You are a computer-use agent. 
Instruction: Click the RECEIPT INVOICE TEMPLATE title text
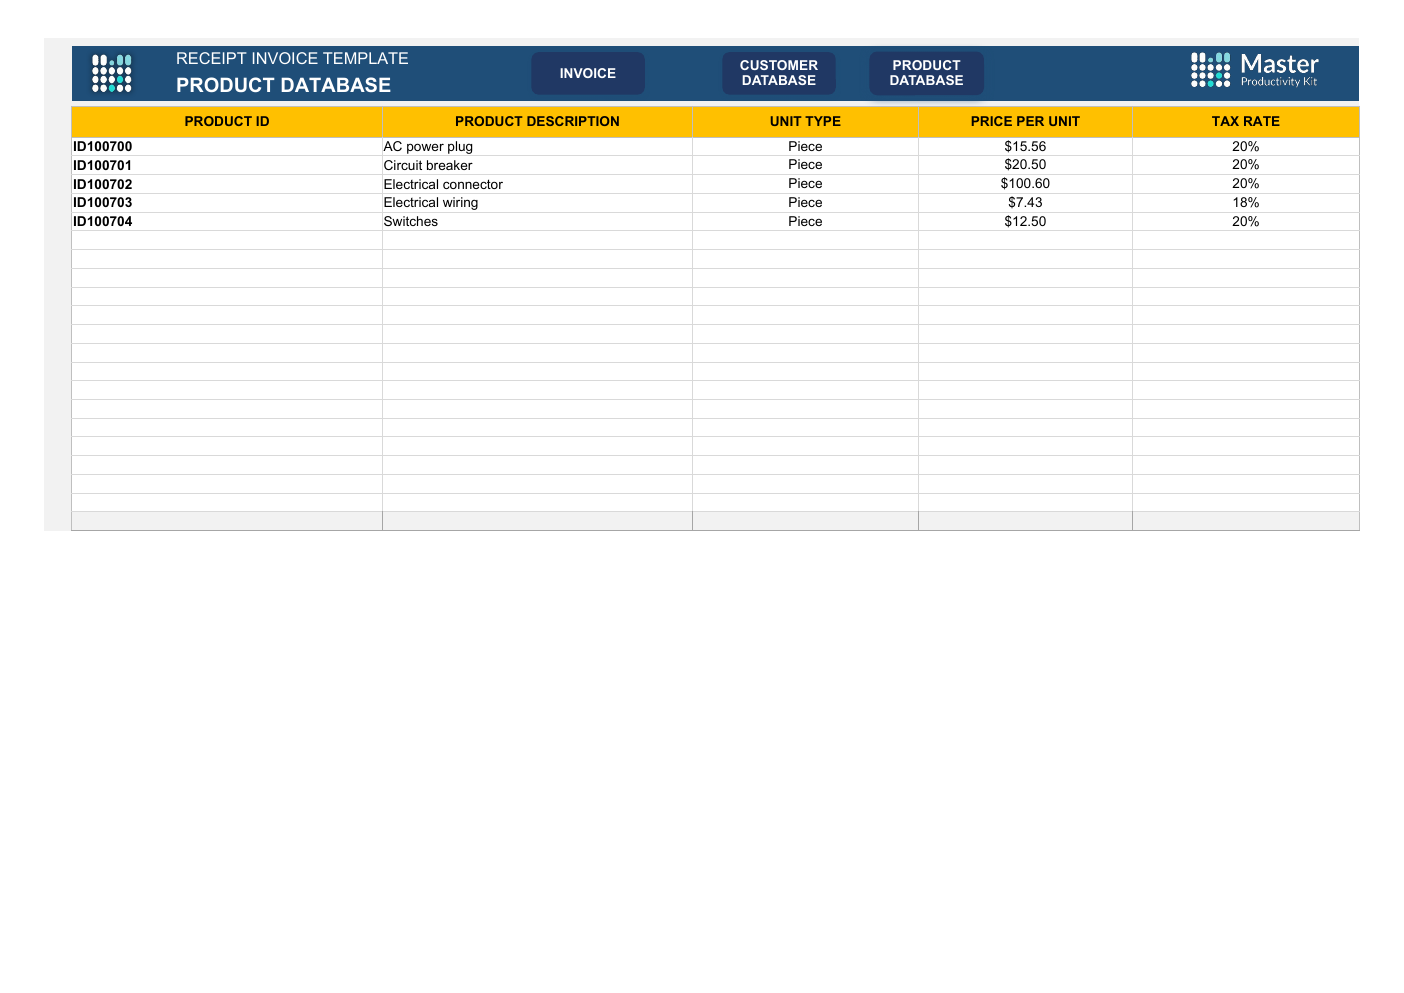coord(292,58)
